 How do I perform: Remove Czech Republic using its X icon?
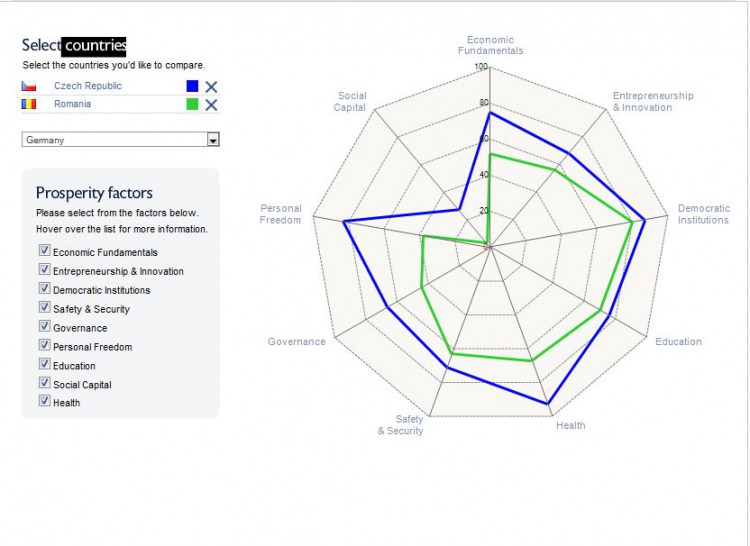click(211, 86)
